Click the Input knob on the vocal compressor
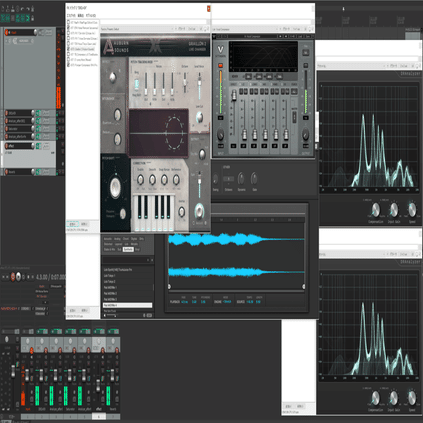The width and height of the screenshot is (423, 423). pos(221,135)
